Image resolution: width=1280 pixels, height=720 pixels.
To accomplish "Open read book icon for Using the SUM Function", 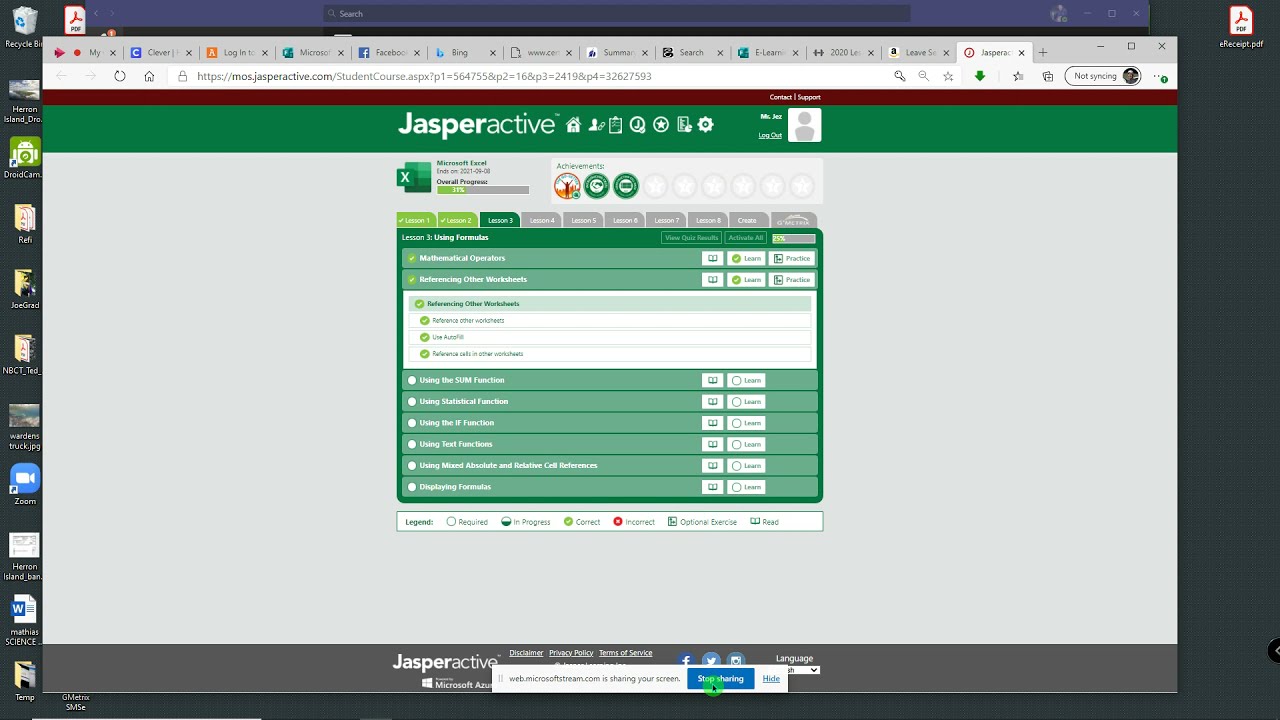I will pyautogui.click(x=712, y=380).
